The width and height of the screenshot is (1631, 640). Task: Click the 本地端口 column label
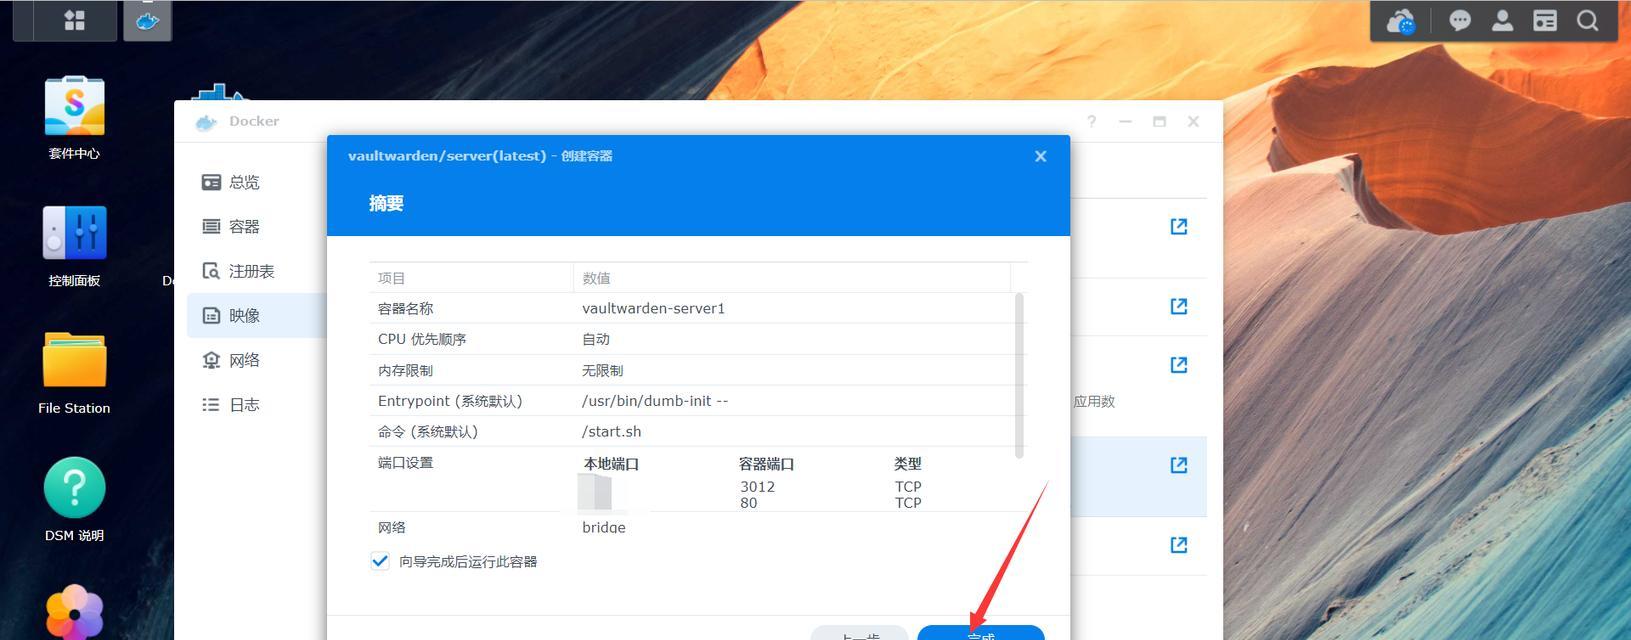point(611,464)
